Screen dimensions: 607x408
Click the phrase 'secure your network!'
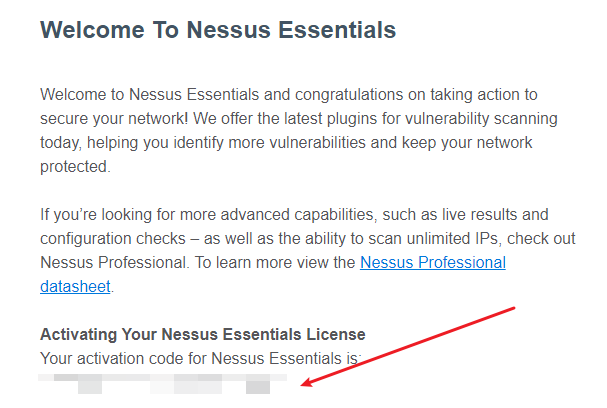click(x=114, y=118)
